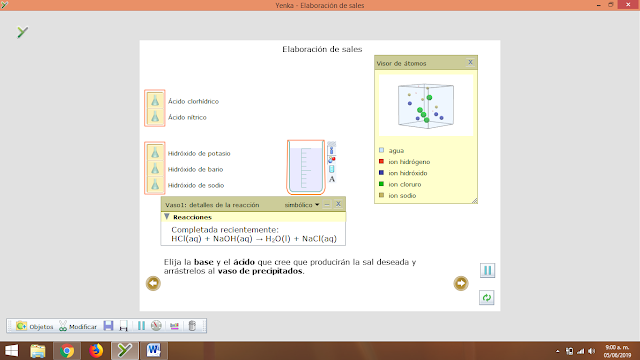This screenshot has height=360, width=640.
Task: Click the ion hidróxido blue swatch
Action: (381, 173)
